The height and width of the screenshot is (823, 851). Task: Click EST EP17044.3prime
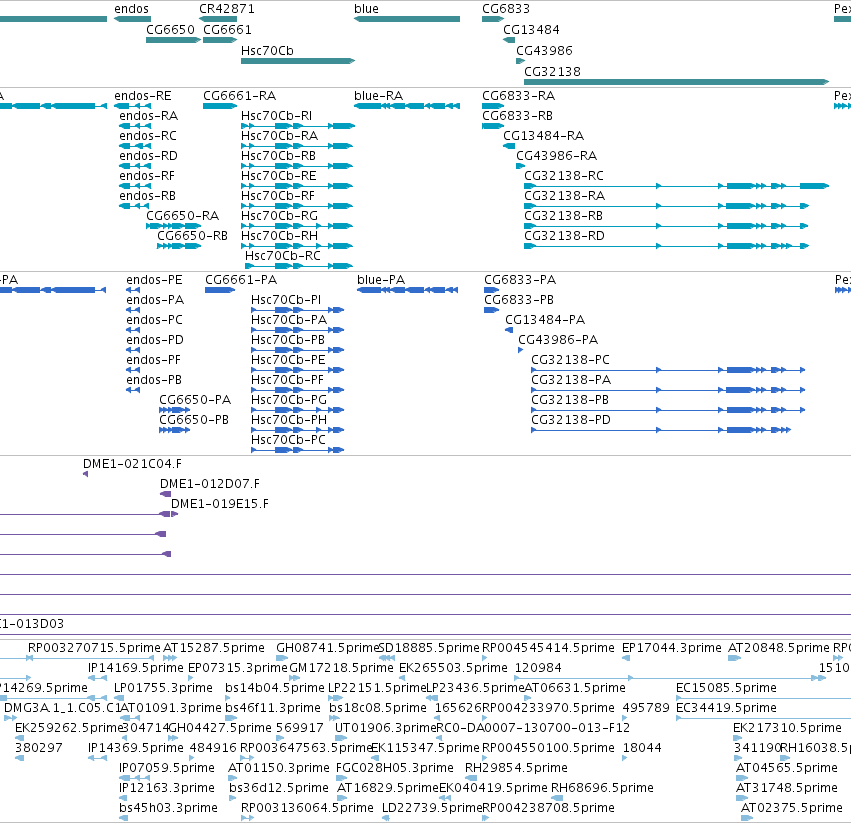pos(671,648)
